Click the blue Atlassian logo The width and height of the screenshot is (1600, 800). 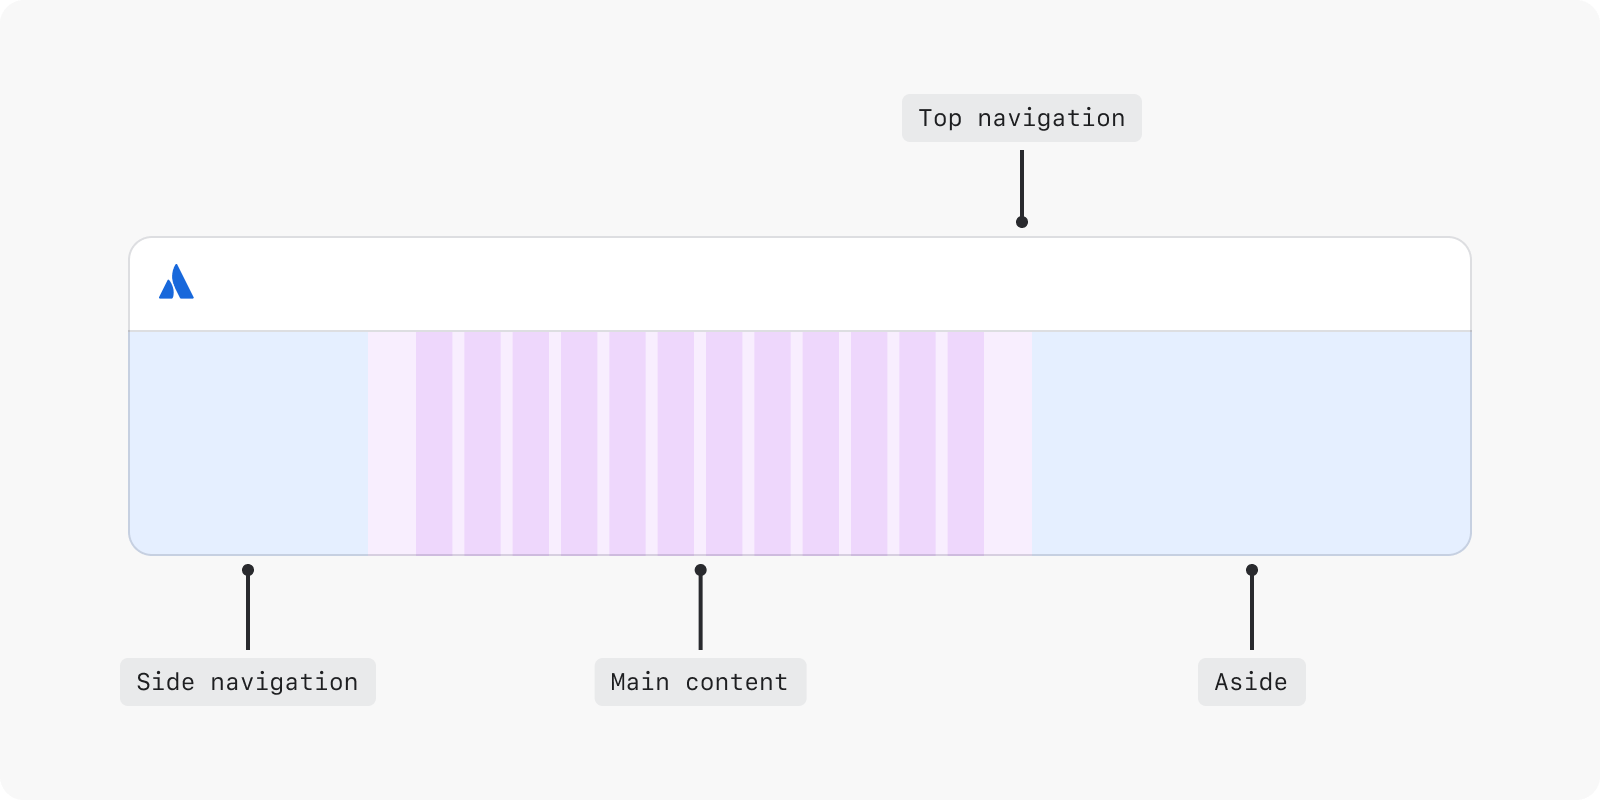176,282
